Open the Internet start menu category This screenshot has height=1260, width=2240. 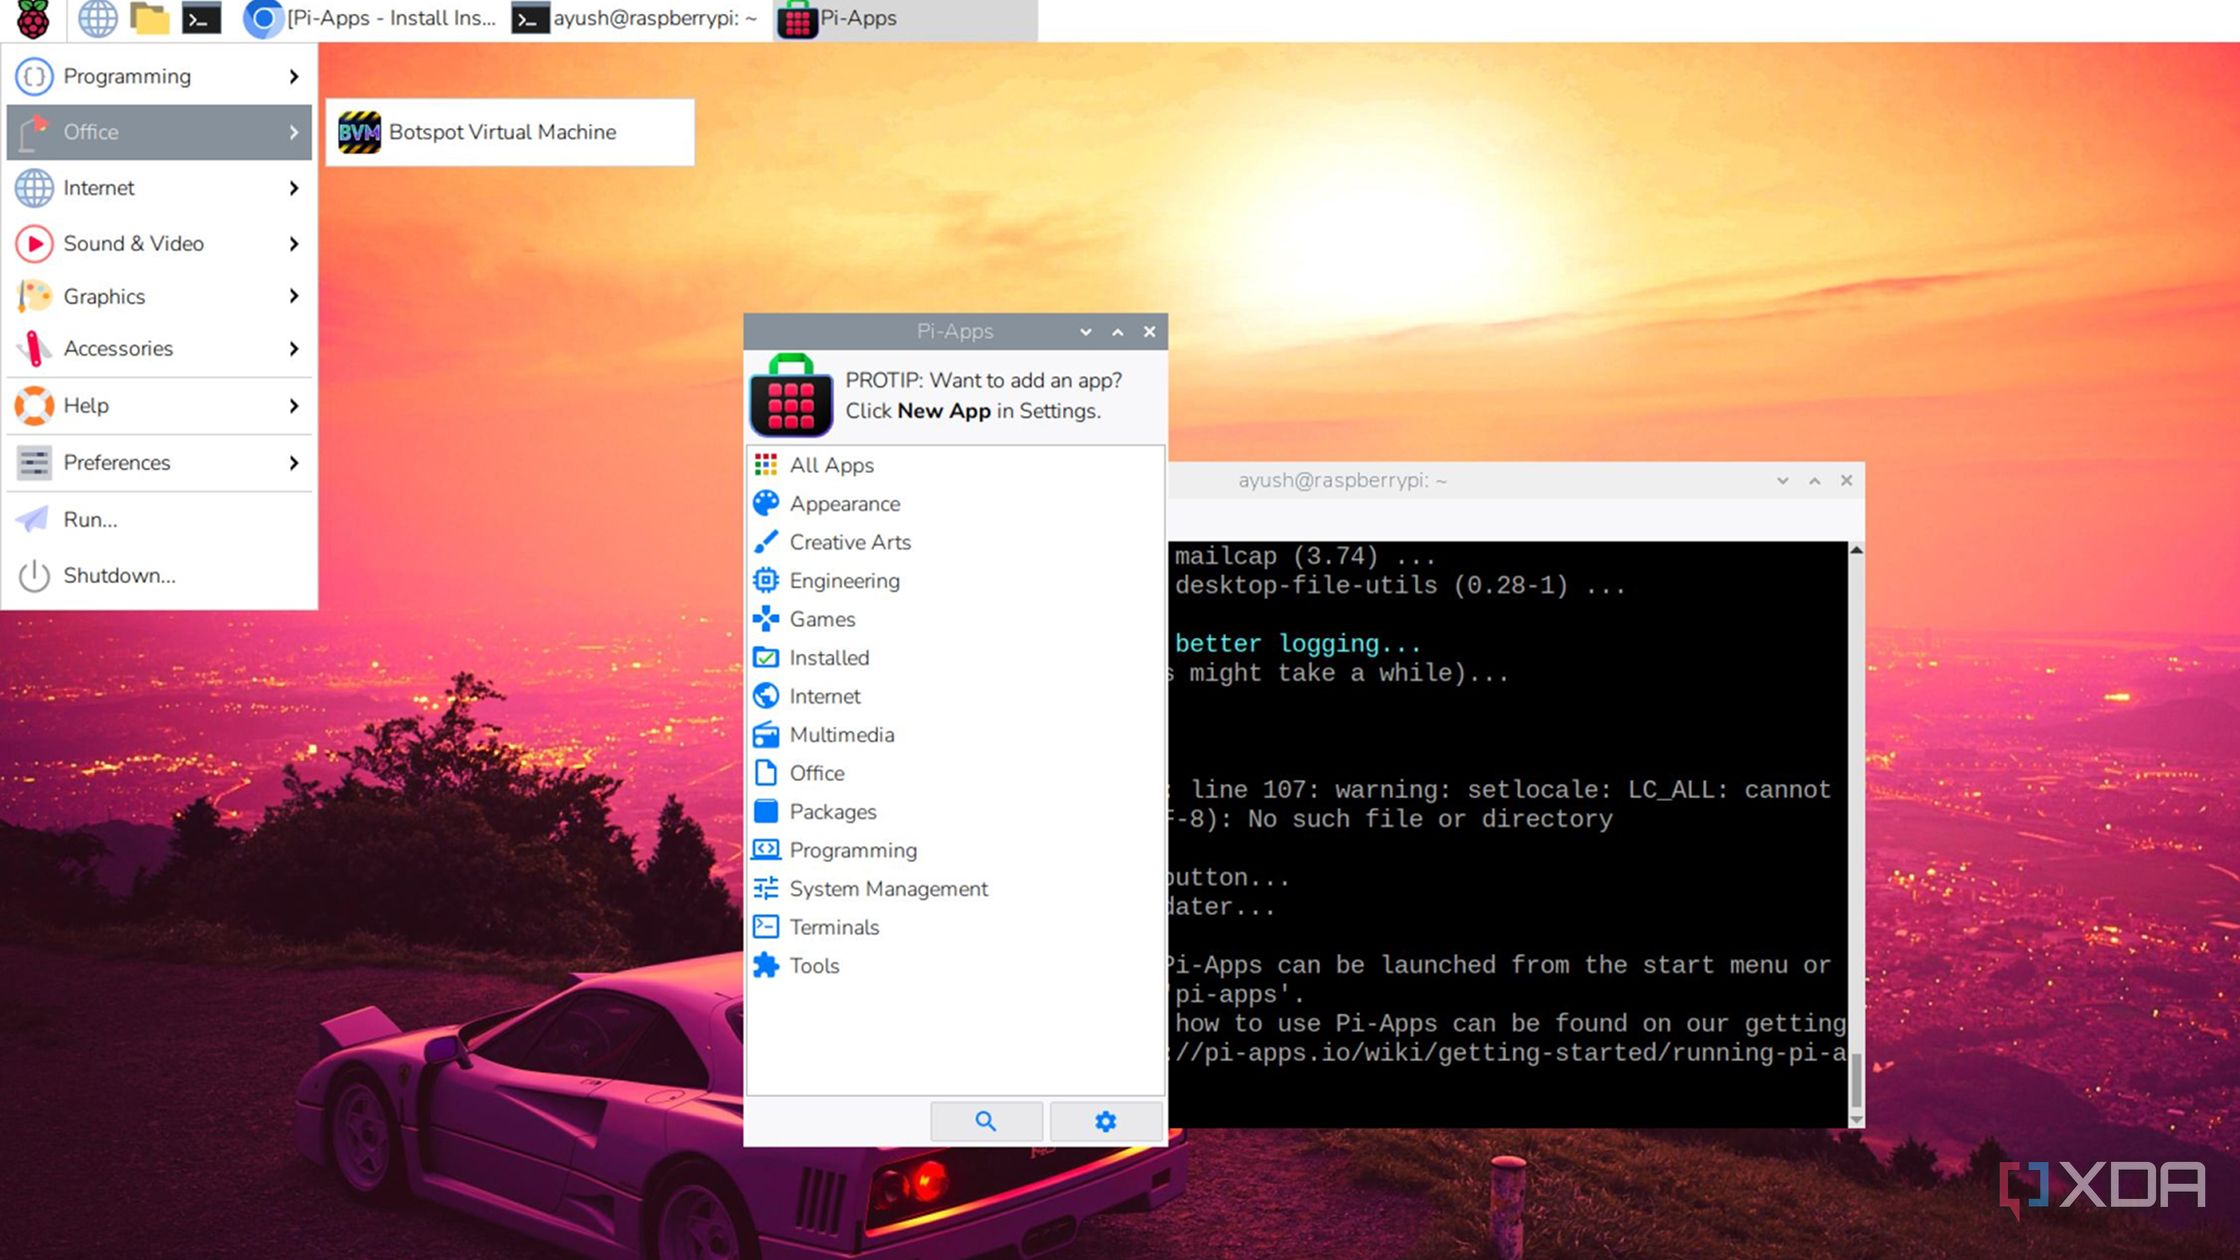coord(160,188)
